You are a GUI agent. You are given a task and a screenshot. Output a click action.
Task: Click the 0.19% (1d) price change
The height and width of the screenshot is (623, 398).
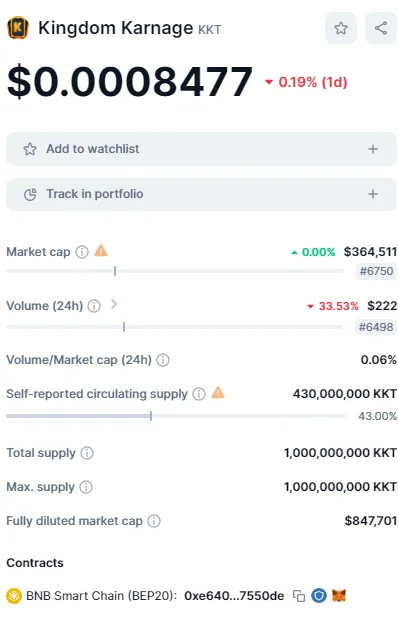(x=306, y=82)
